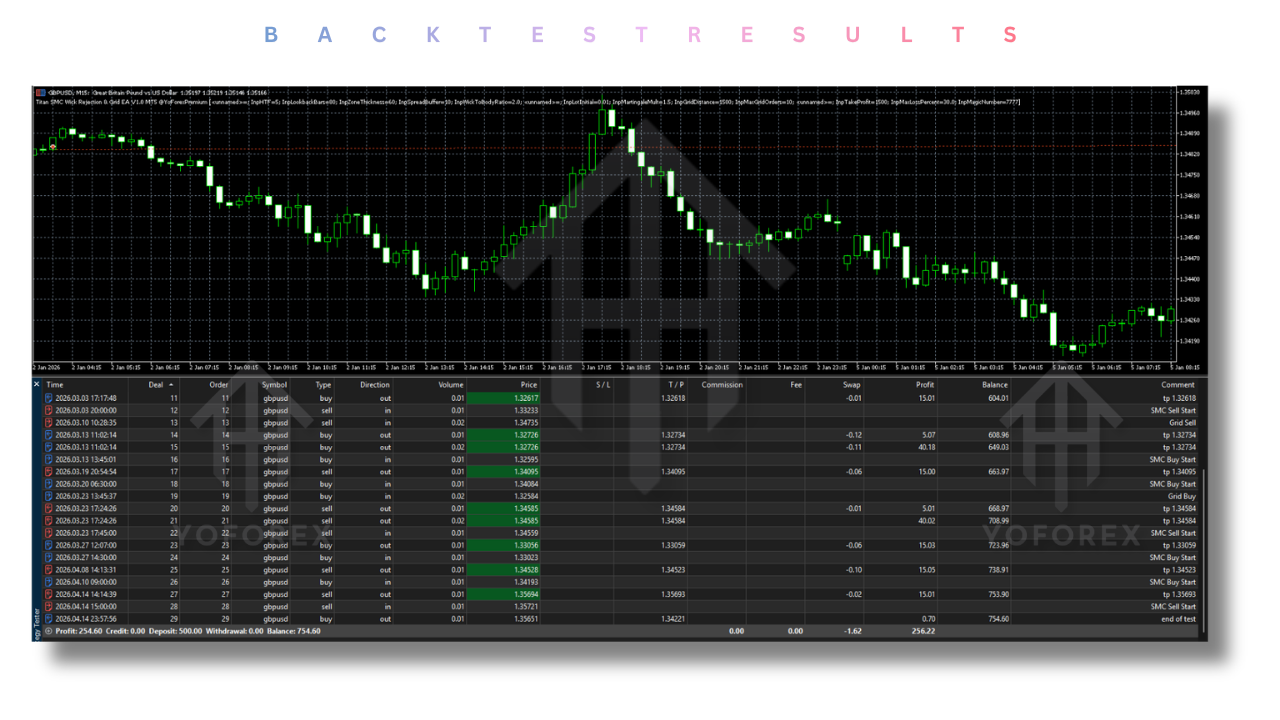Click the Volume column header
This screenshot has height=720, width=1280.
450,384
